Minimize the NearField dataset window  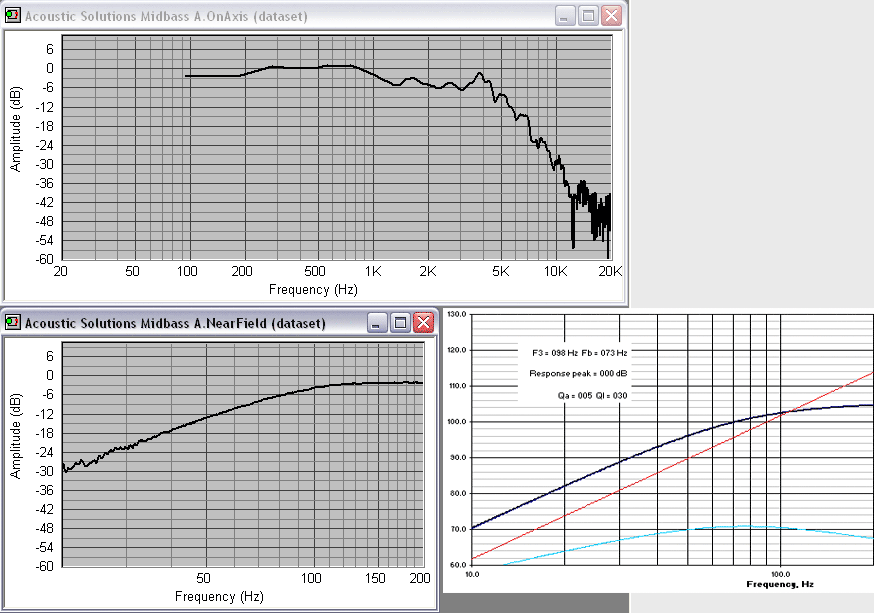377,323
